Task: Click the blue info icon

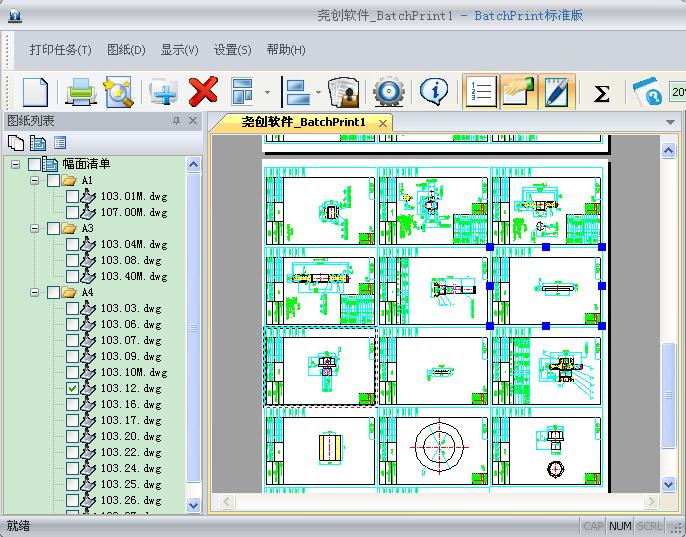Action: pyautogui.click(x=433, y=92)
